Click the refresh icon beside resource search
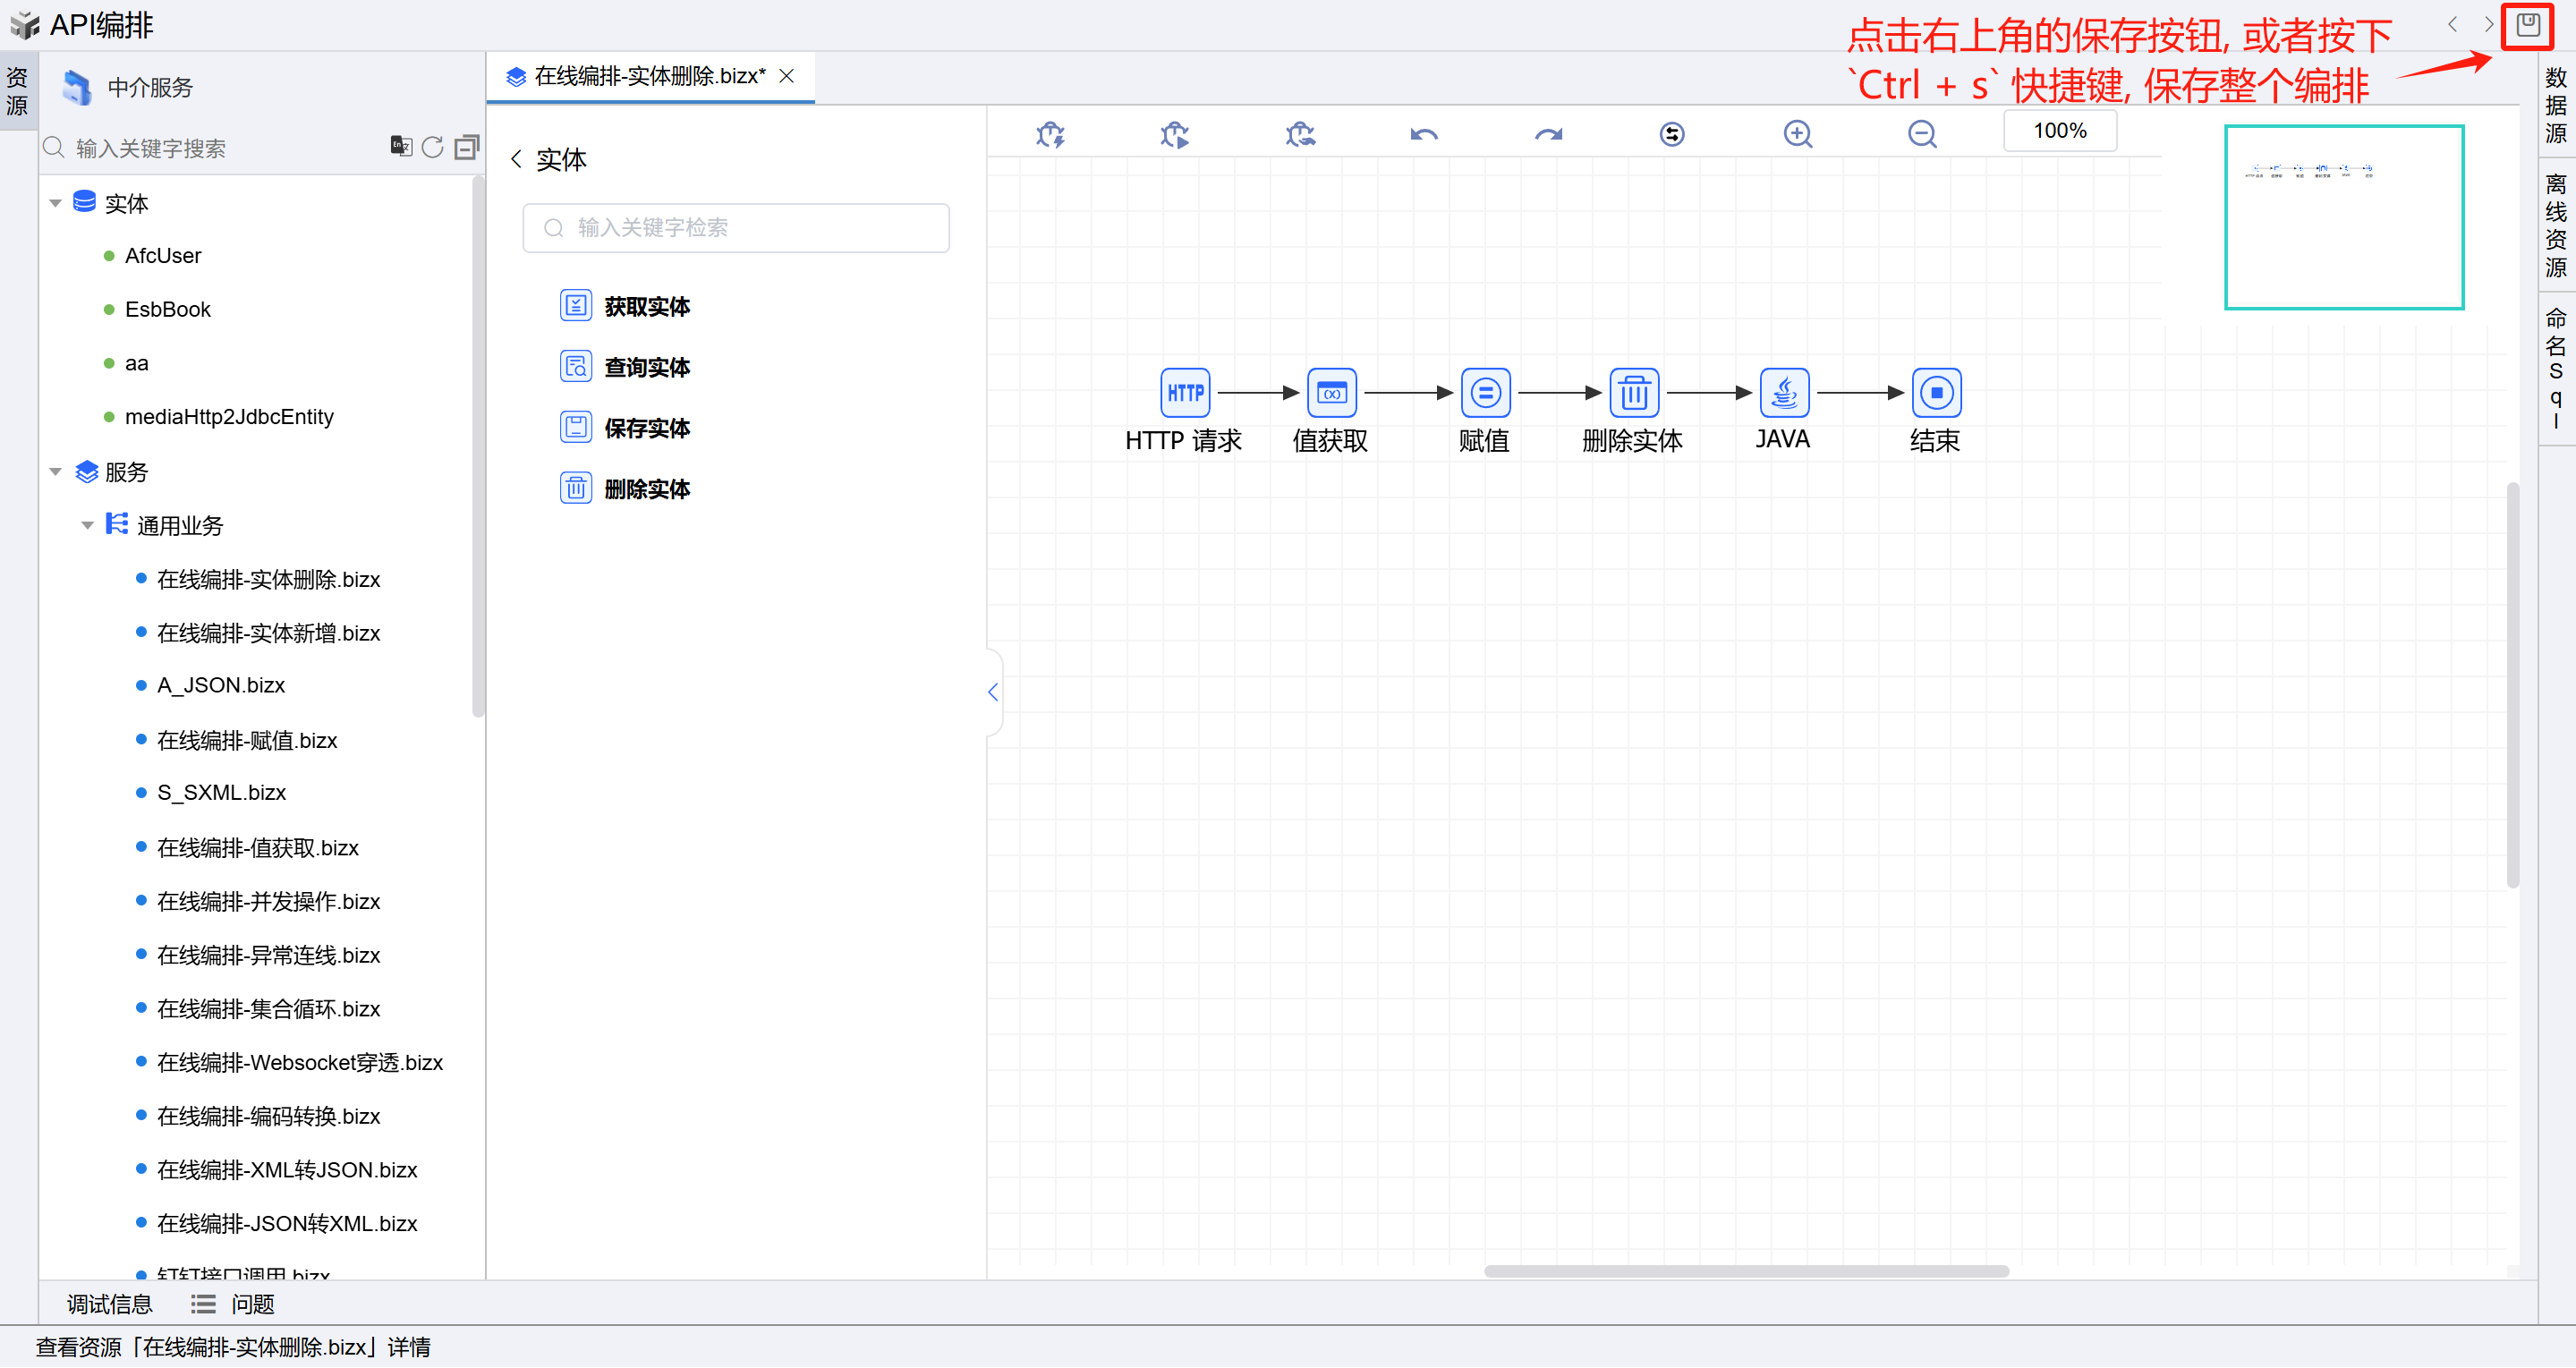 pos(432,148)
